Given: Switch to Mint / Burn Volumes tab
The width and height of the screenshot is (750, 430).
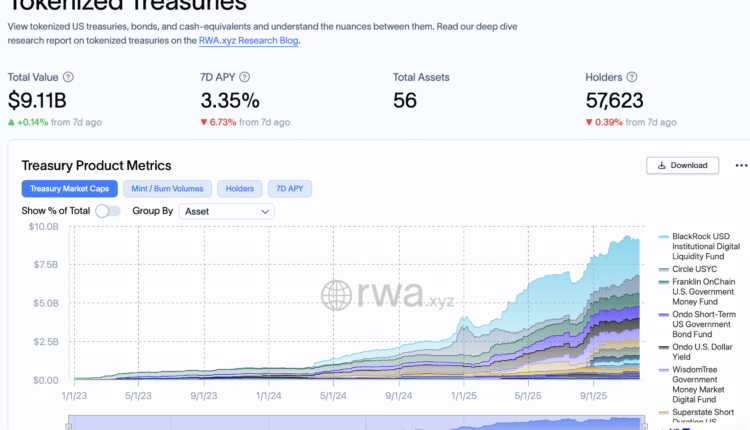Looking at the screenshot, I should coord(169,188).
